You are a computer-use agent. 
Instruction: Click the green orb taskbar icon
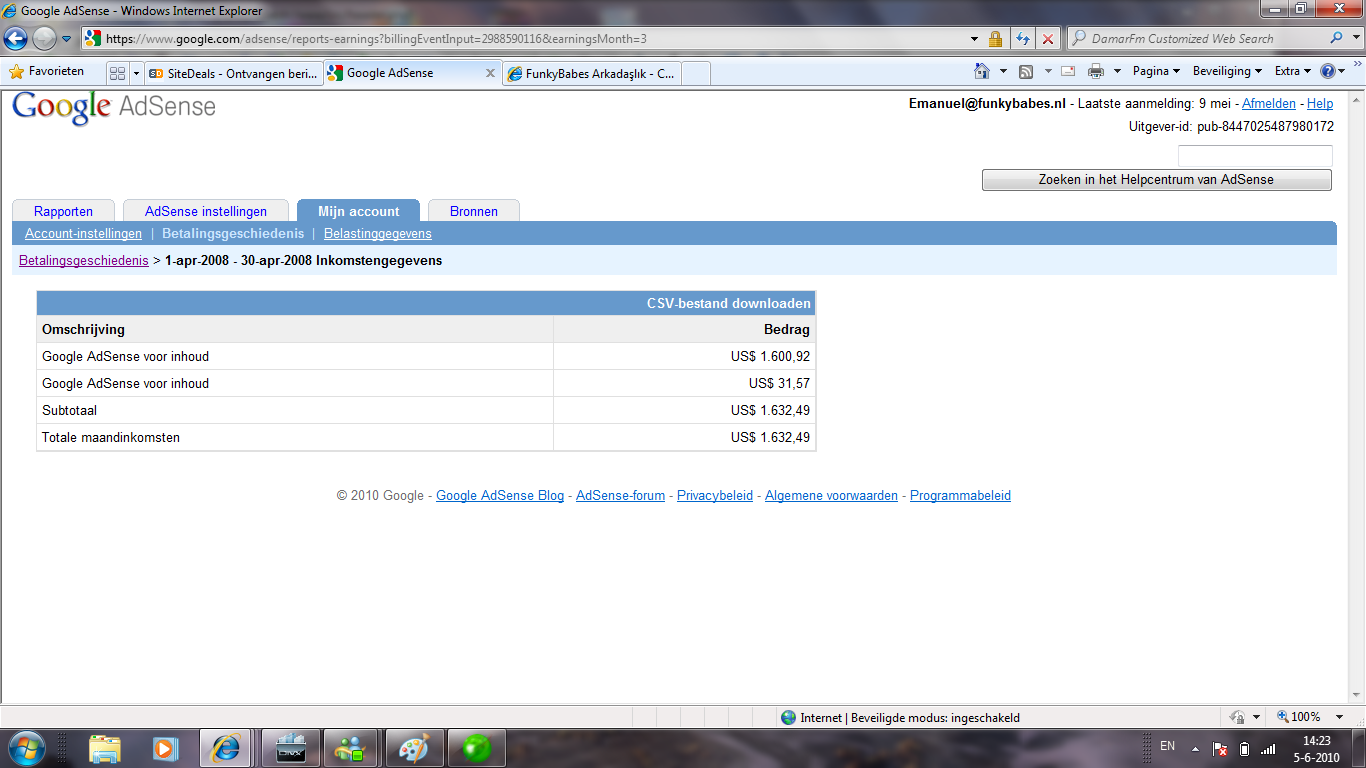click(476, 748)
